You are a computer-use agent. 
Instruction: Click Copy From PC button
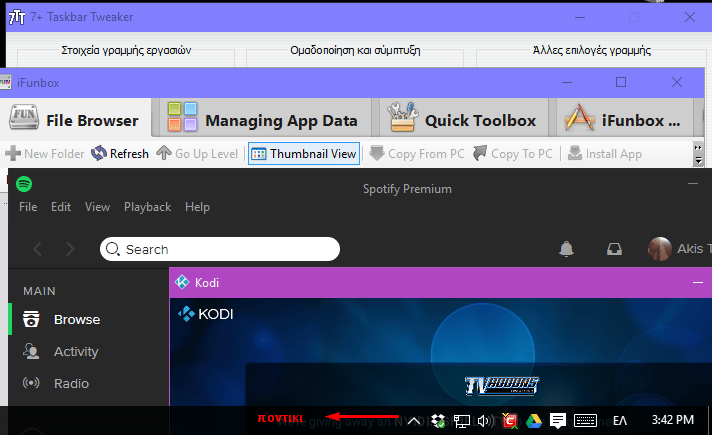[x=417, y=154]
